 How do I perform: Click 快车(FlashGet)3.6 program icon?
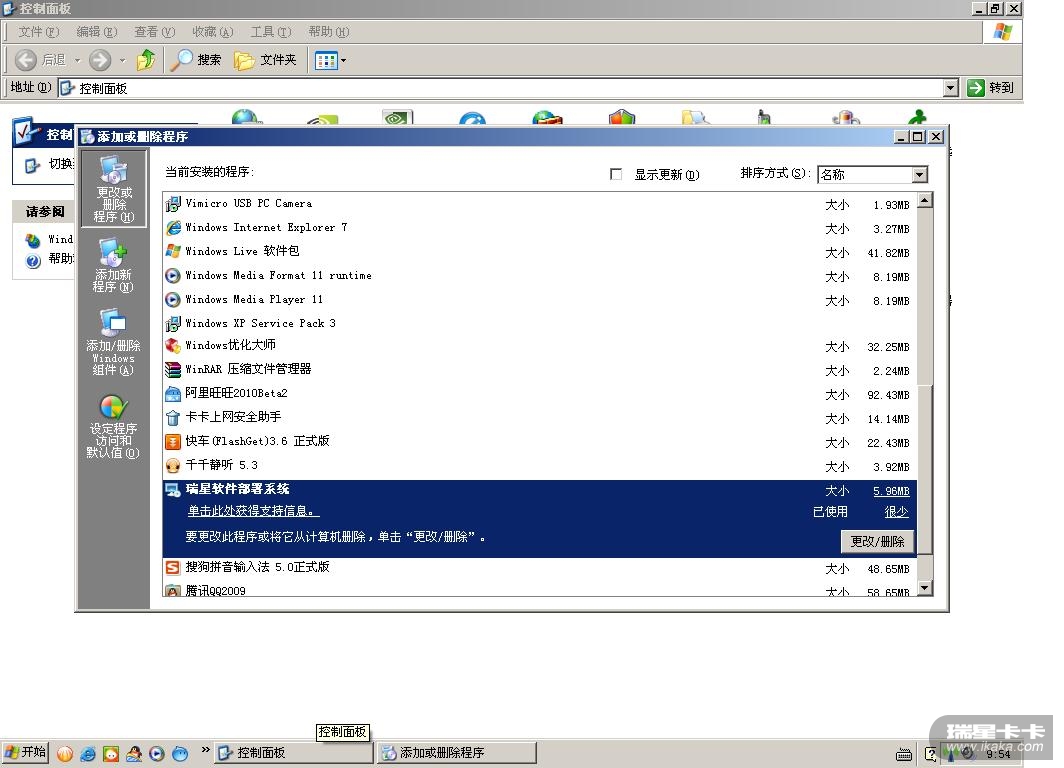pos(173,442)
